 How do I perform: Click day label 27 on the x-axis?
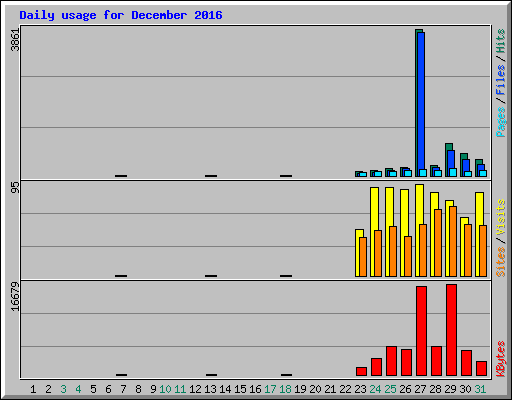coord(420,389)
